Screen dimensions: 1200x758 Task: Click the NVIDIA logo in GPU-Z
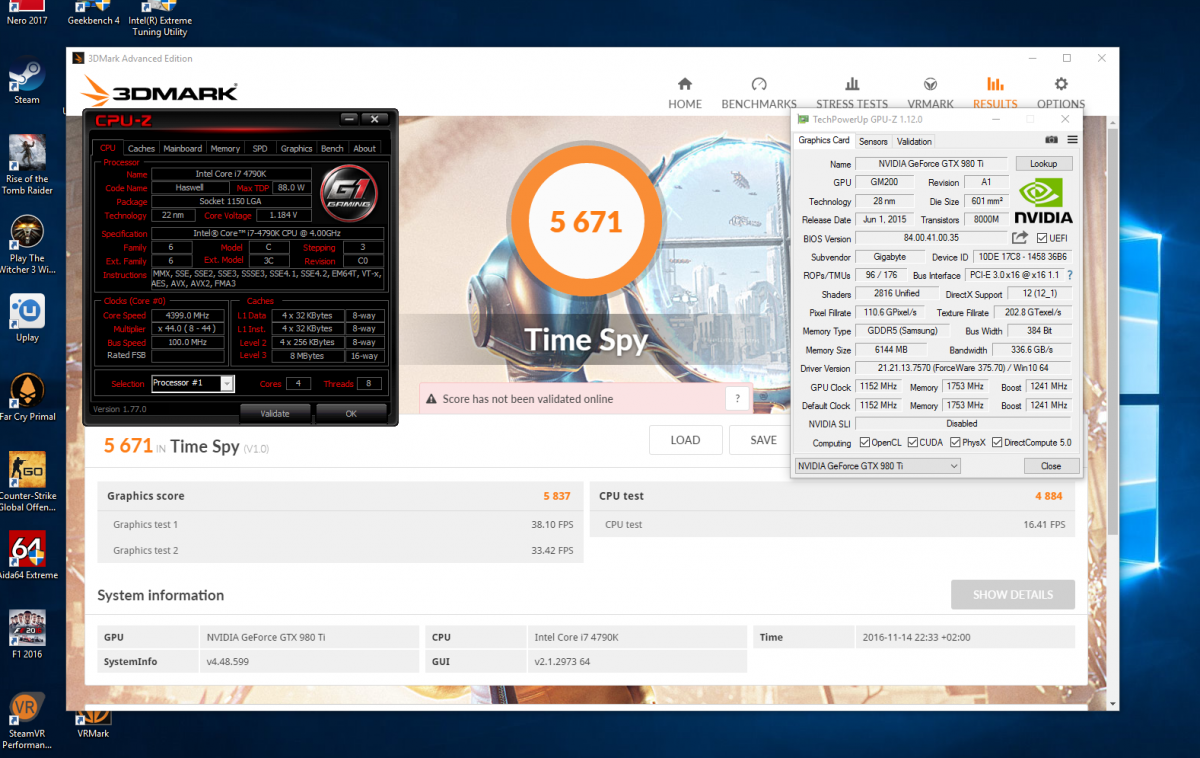pos(1044,201)
